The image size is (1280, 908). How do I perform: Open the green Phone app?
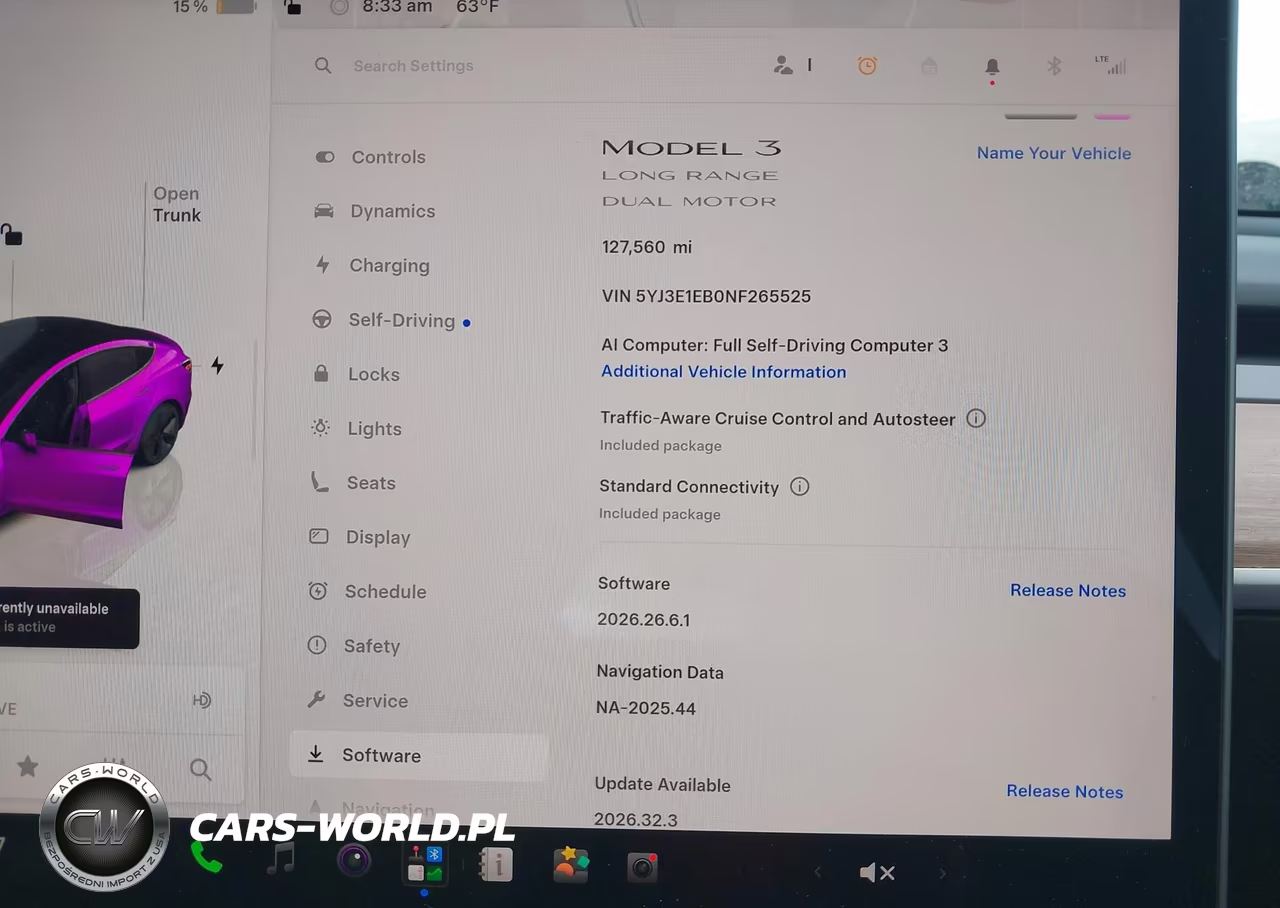click(206, 857)
